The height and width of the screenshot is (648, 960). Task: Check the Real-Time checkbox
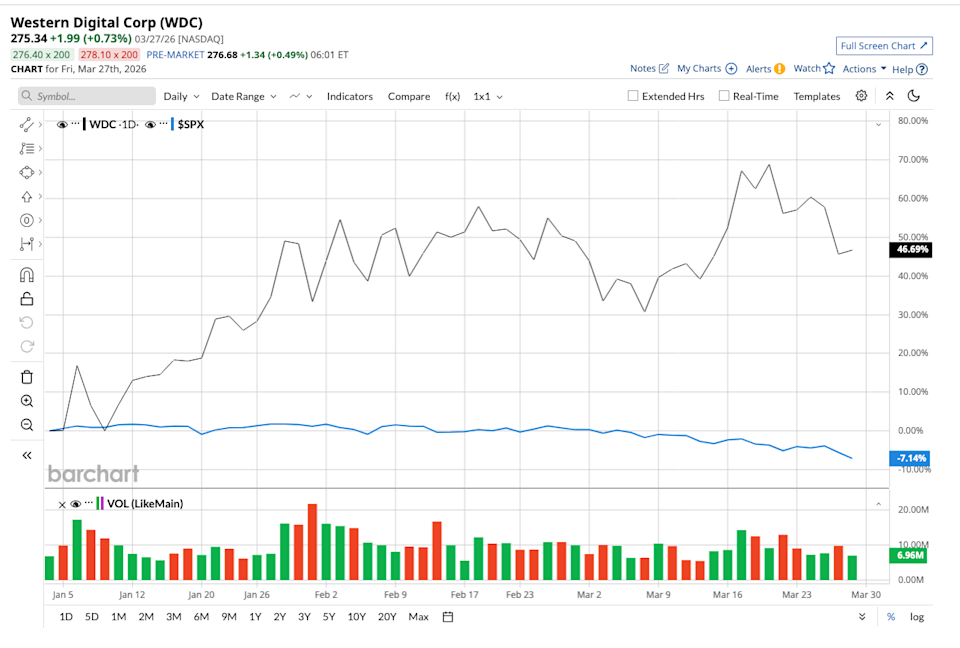(x=724, y=96)
